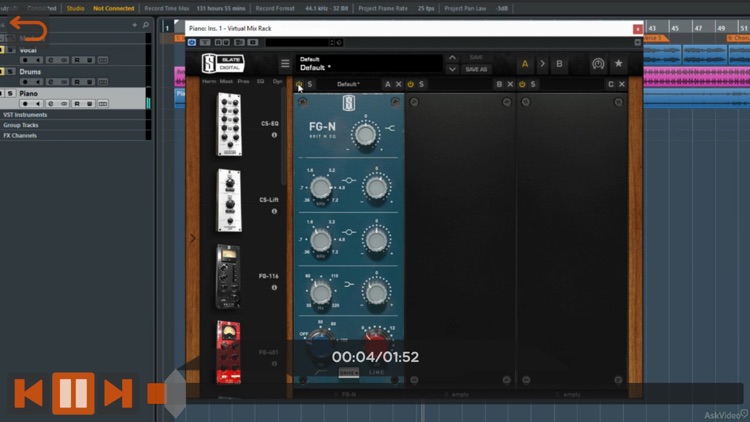Bypass the plugin with header power button
Screen dimensions: 750x422
[x=192, y=43]
